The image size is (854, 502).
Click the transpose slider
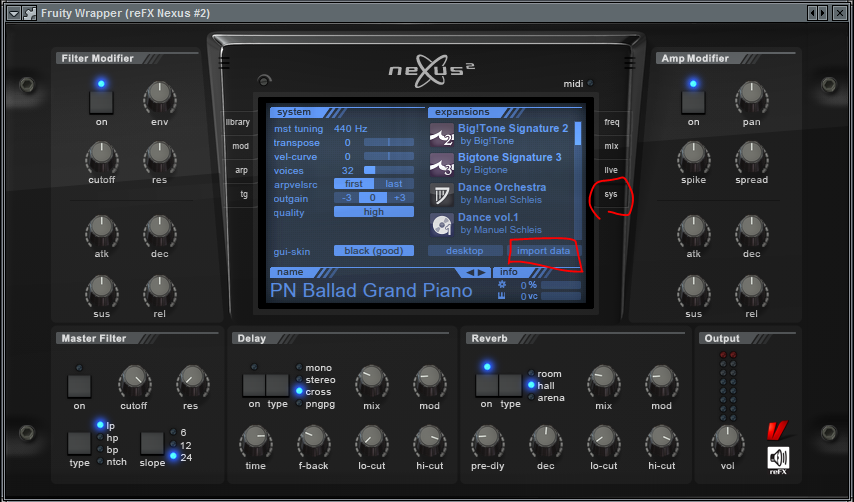click(x=389, y=142)
